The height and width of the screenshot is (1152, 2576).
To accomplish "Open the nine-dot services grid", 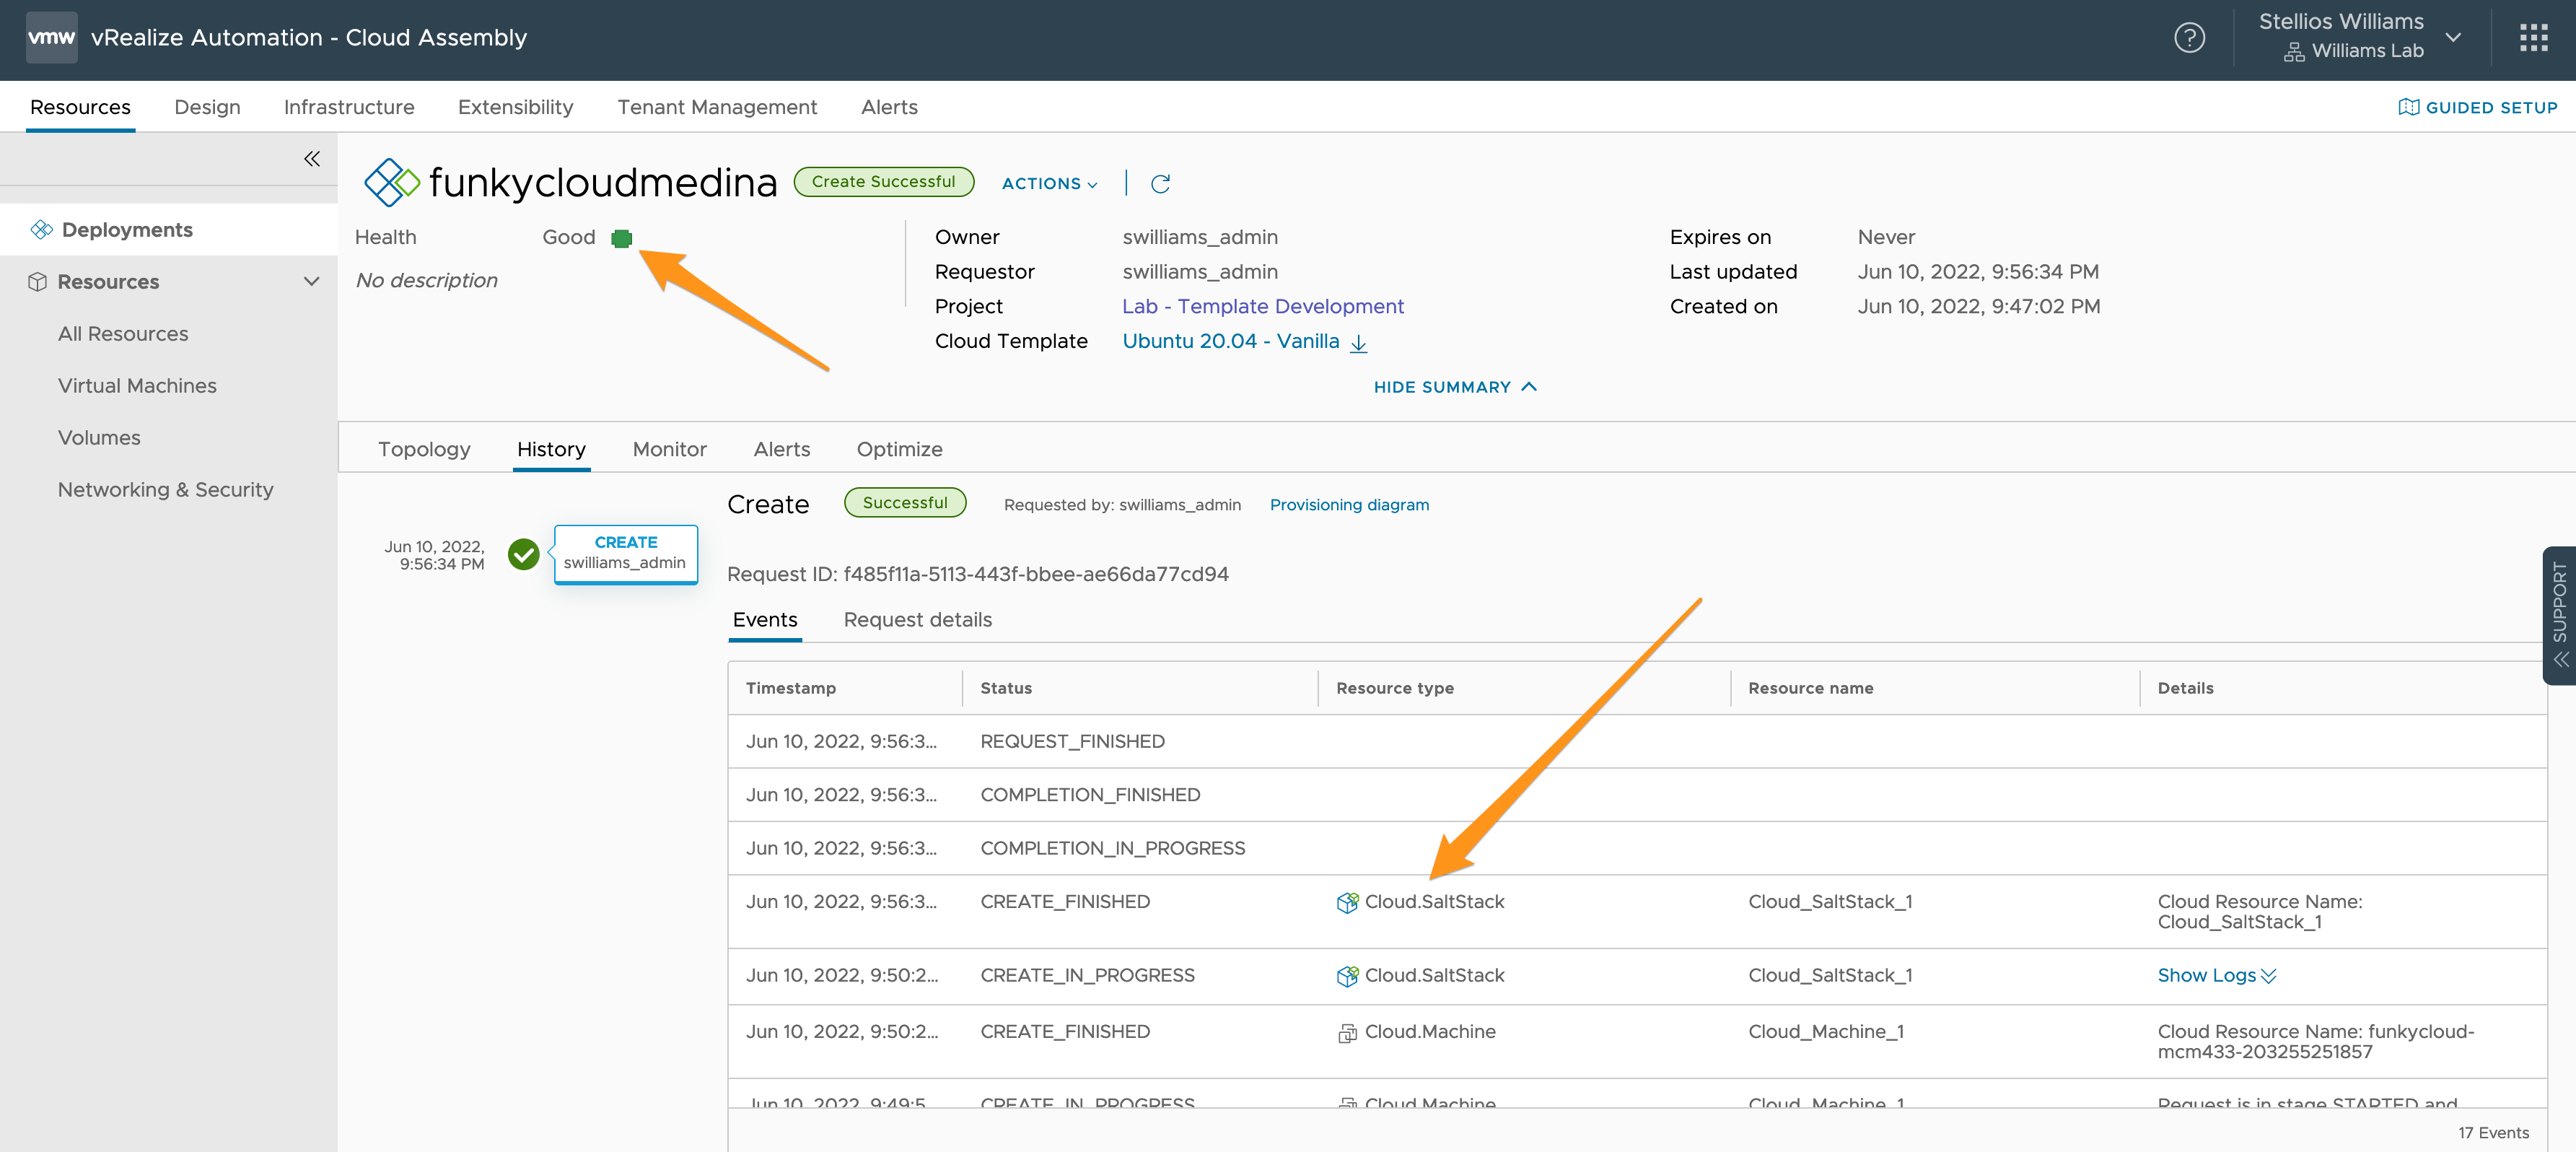I will [x=2533, y=38].
